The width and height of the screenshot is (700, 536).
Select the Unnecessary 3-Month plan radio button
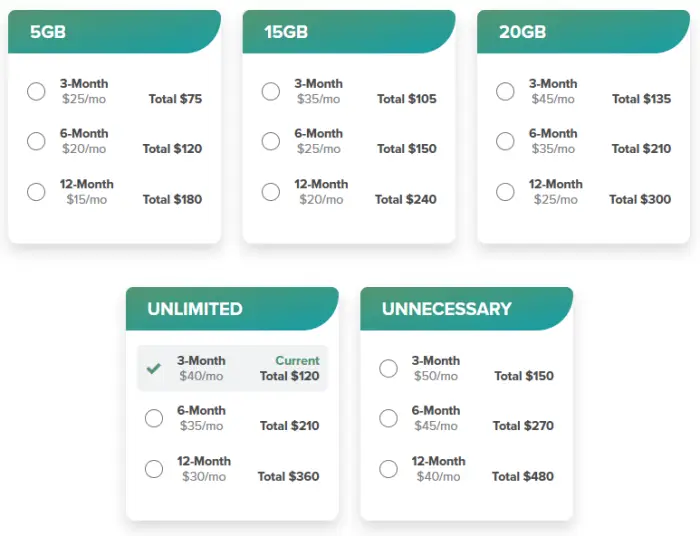(388, 368)
